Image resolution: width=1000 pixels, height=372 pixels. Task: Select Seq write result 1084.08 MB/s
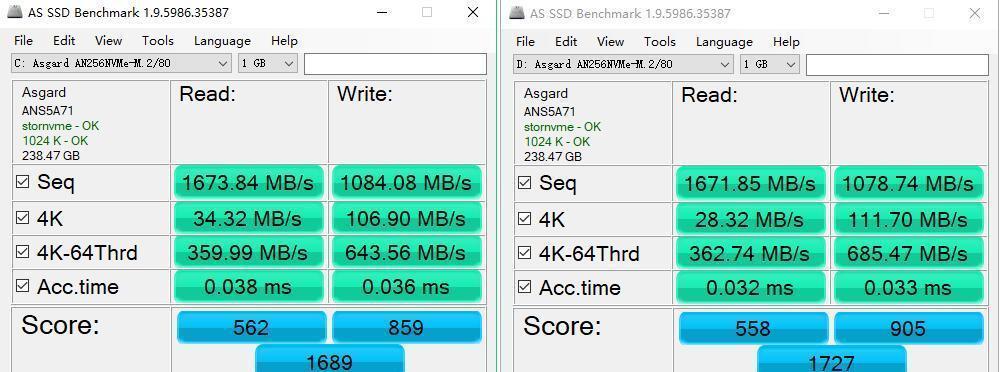coord(406,183)
